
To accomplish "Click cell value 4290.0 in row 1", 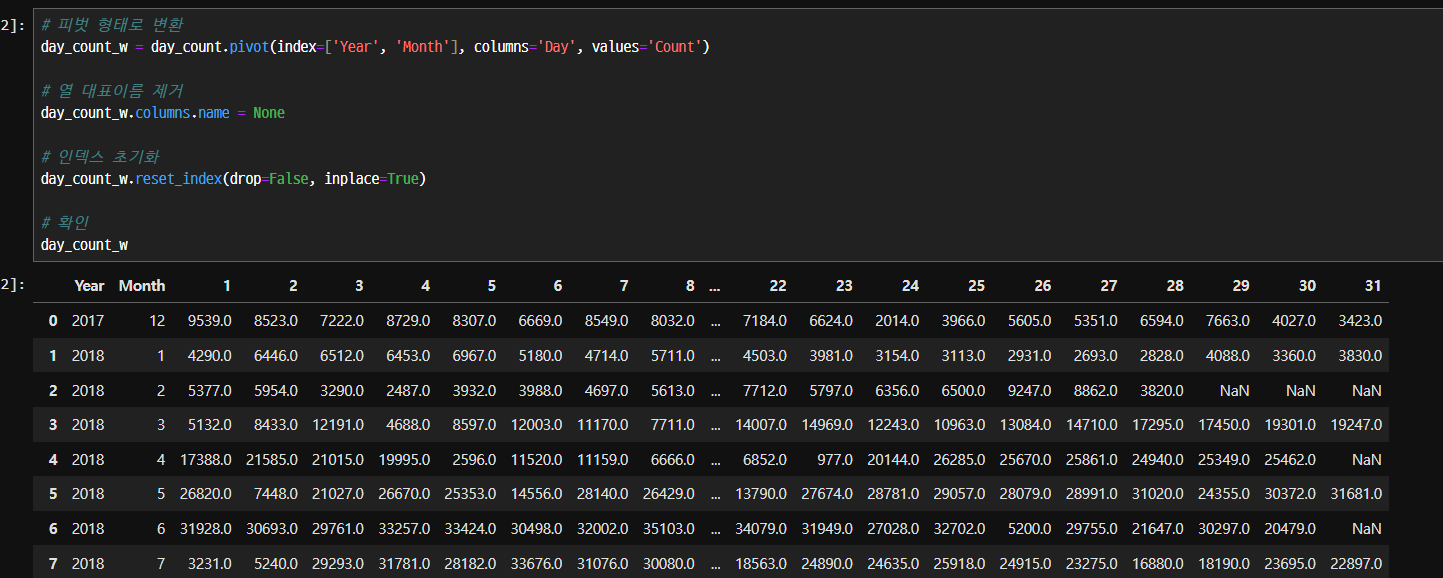I will 210,356.
